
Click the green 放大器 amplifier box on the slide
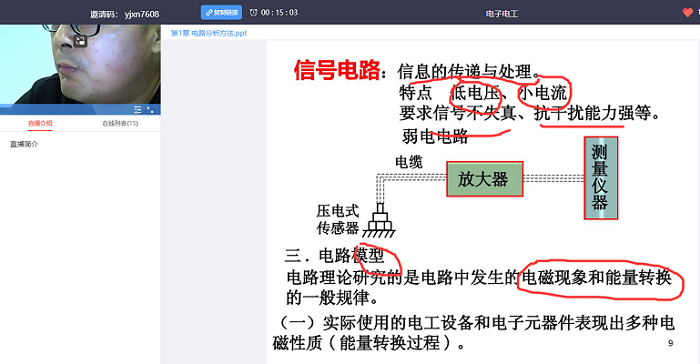485,179
